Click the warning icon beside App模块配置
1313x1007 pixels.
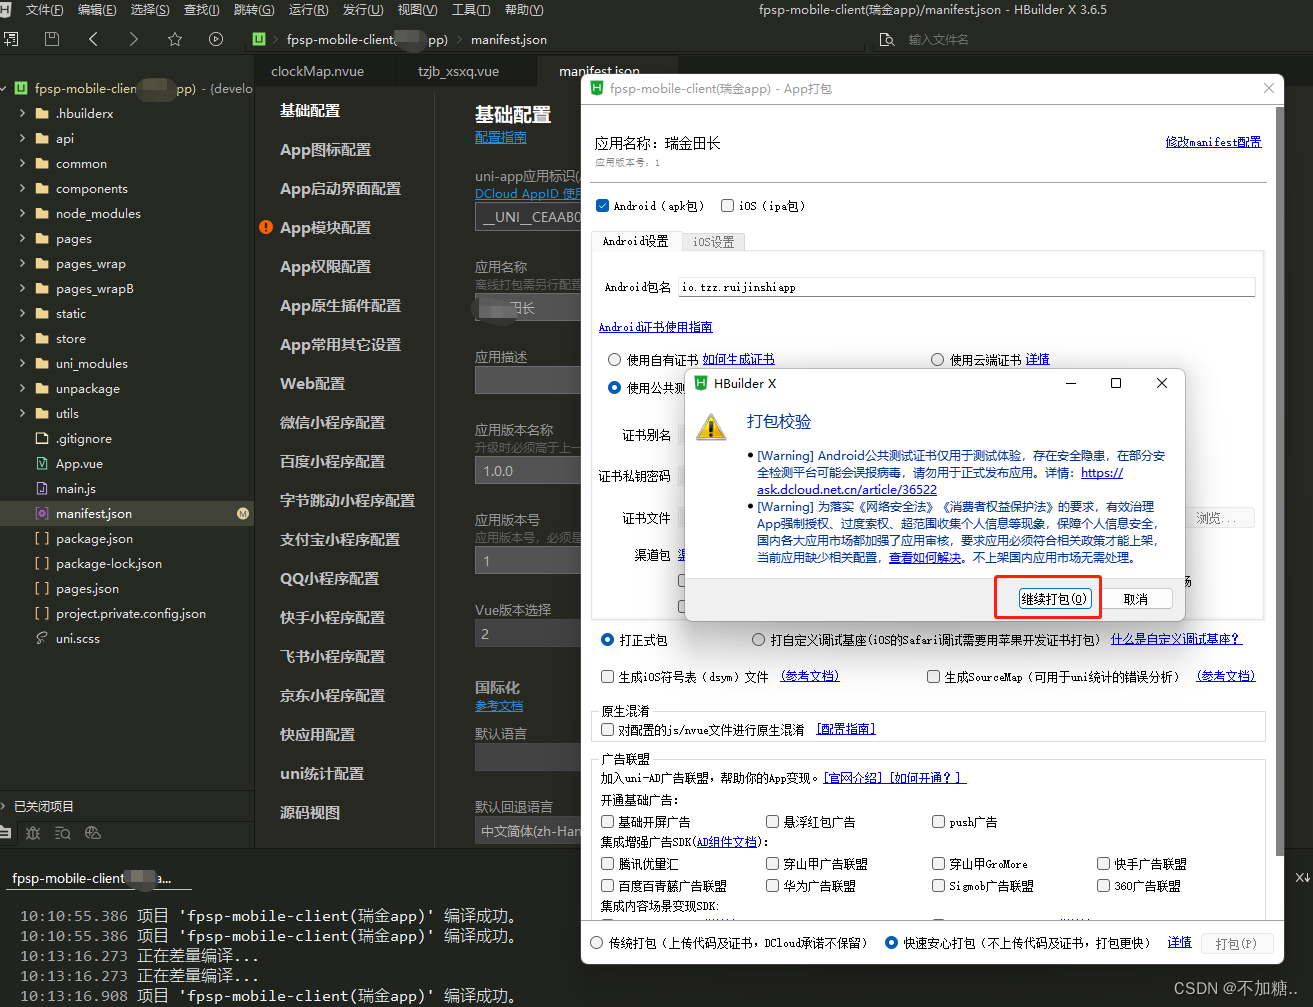(266, 227)
